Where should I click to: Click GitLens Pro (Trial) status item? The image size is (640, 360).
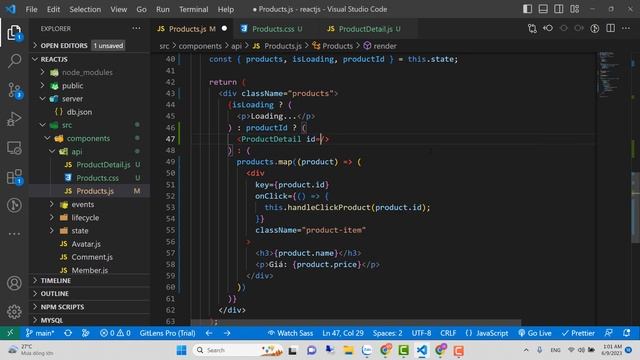[x=167, y=333]
